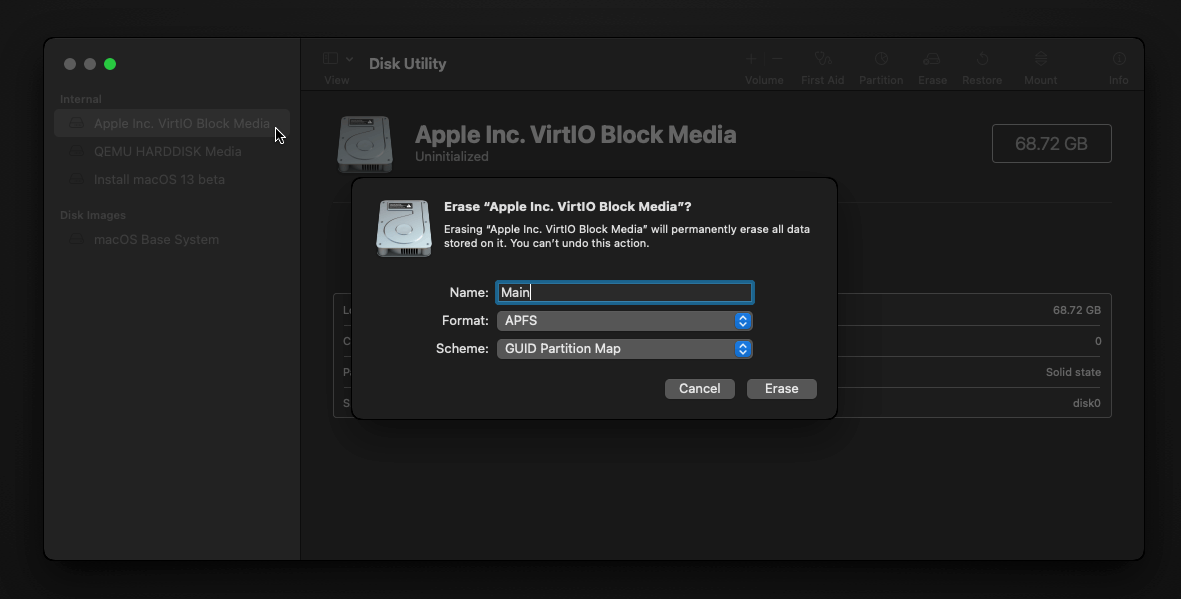Open the Format dropdown showing APFS
Image resolution: width=1181 pixels, height=599 pixels.
pyautogui.click(x=624, y=321)
